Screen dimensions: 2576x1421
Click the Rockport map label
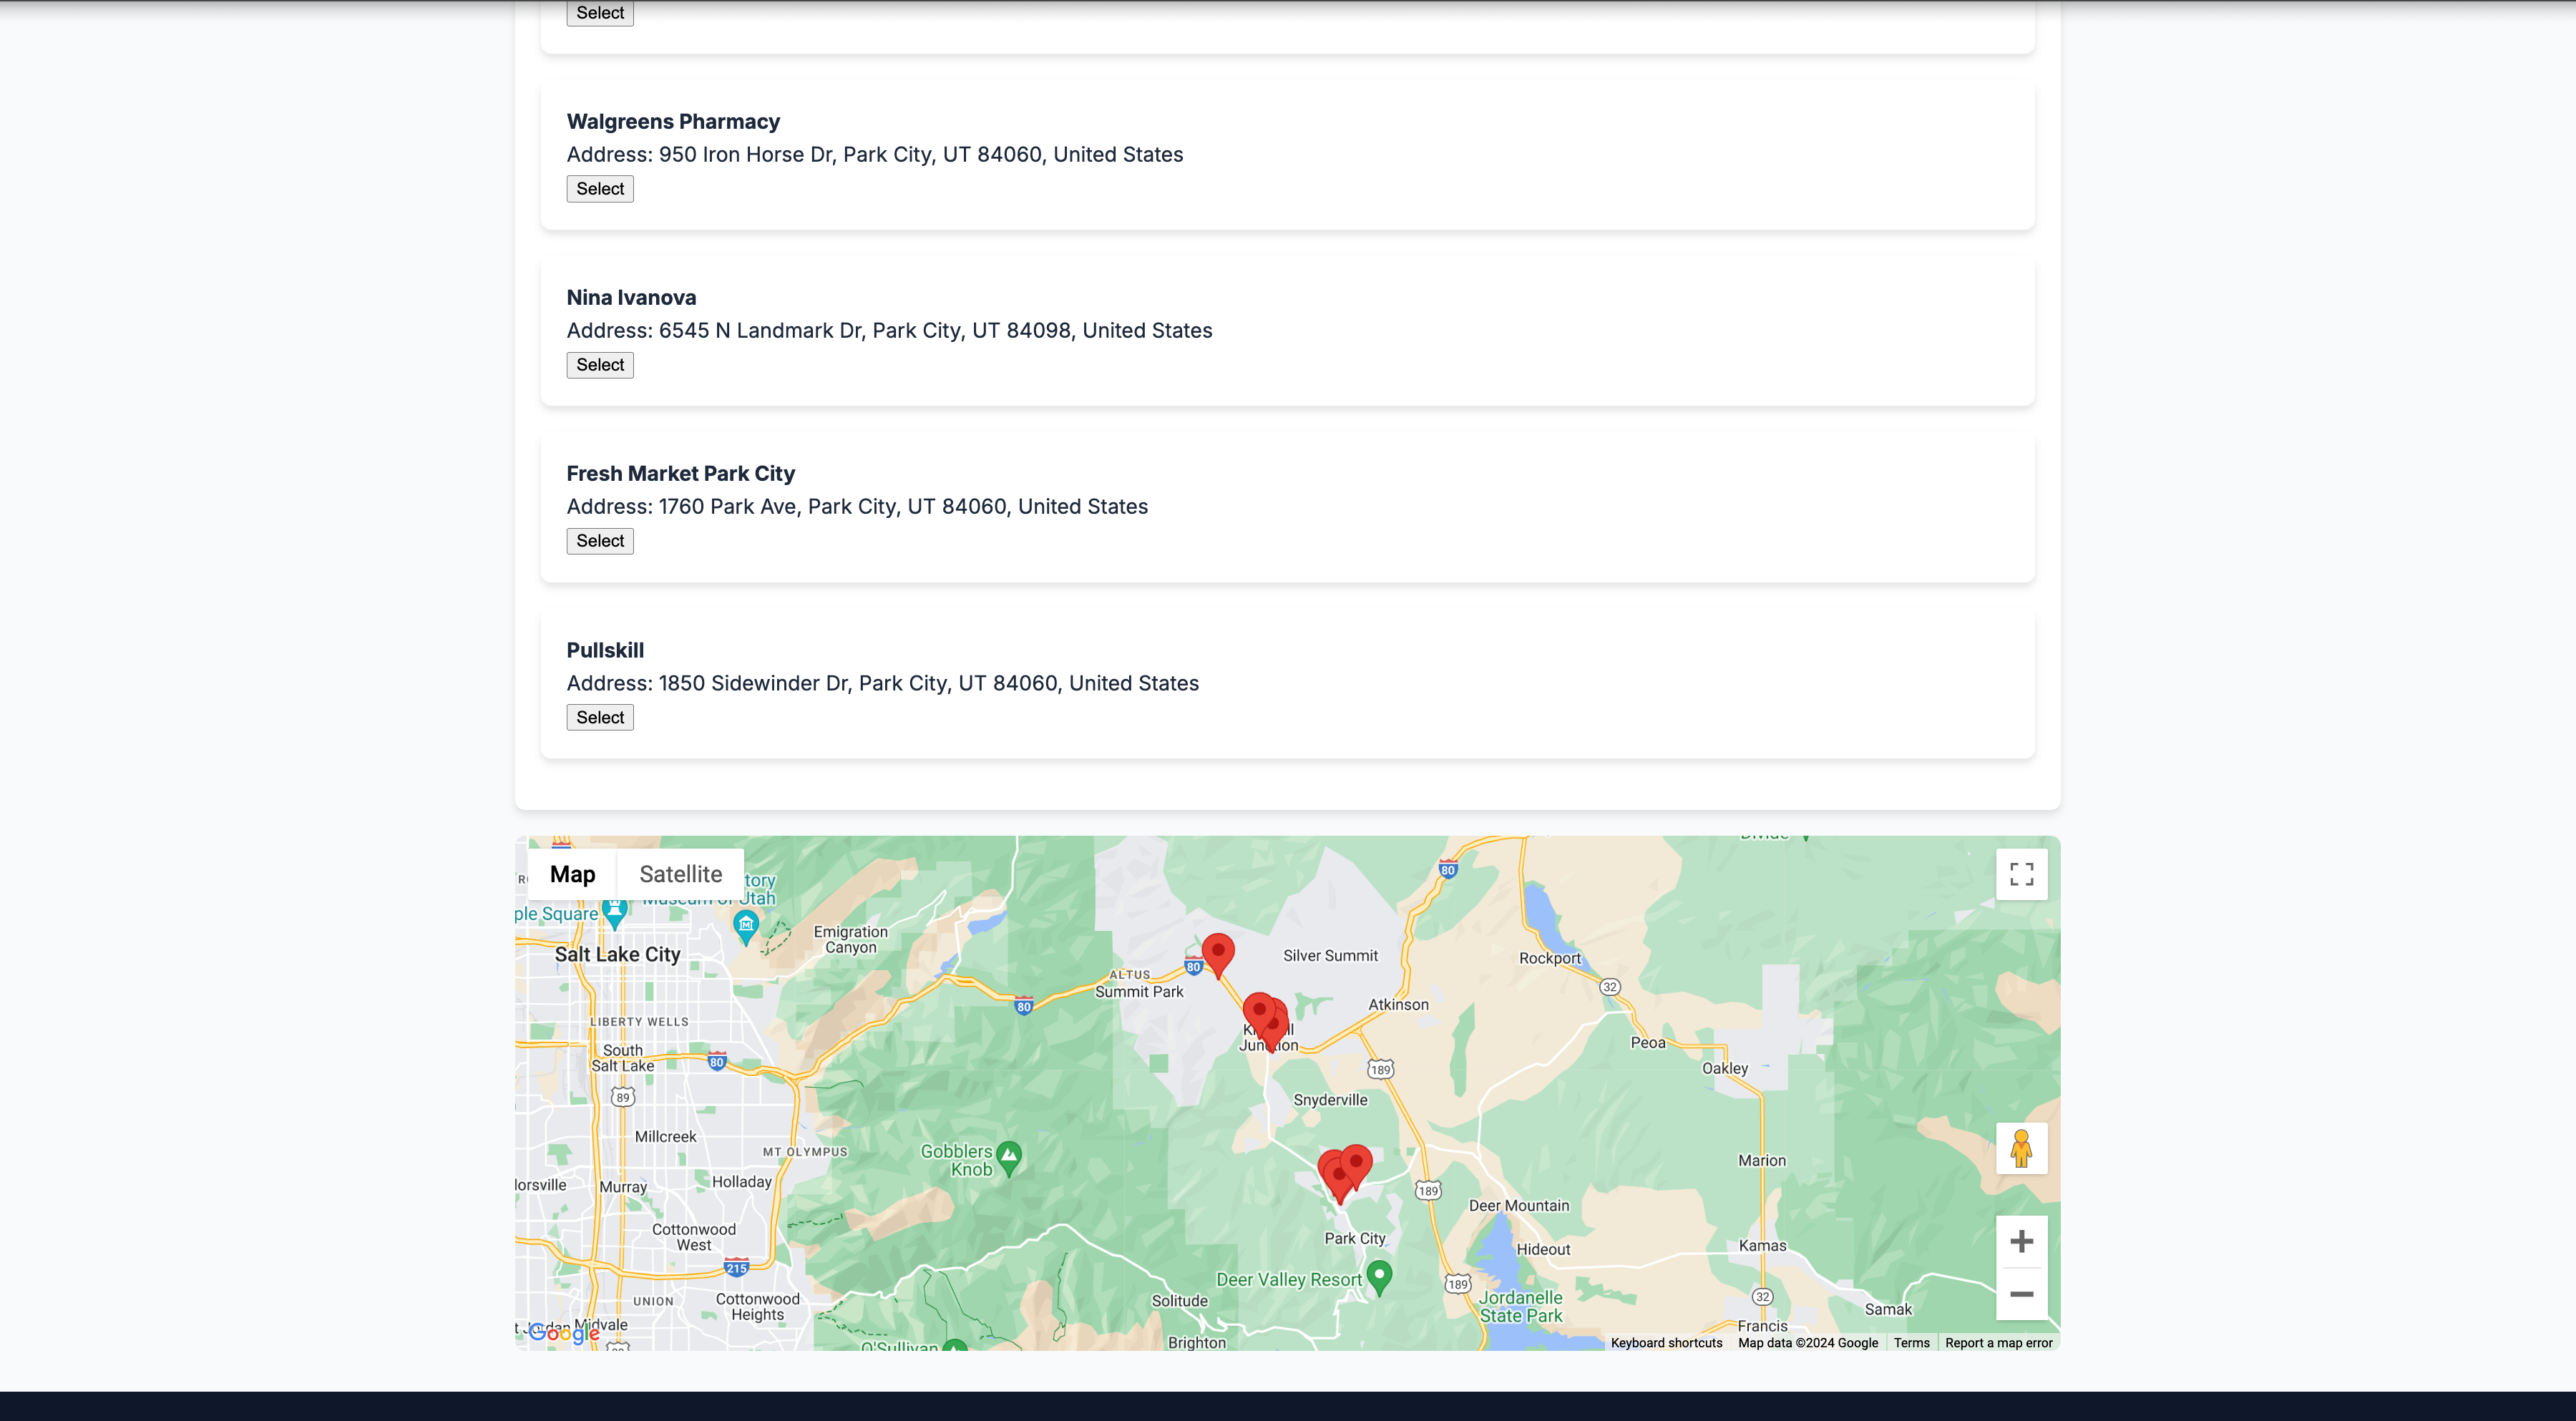tap(1550, 958)
